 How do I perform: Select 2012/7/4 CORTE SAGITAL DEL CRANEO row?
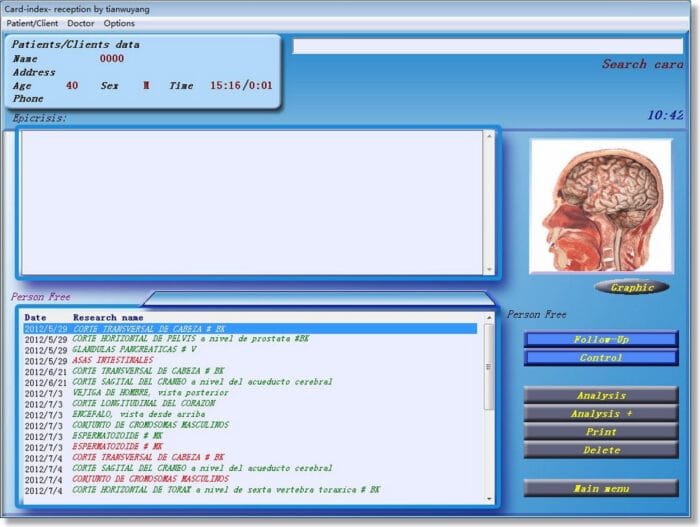(250, 468)
